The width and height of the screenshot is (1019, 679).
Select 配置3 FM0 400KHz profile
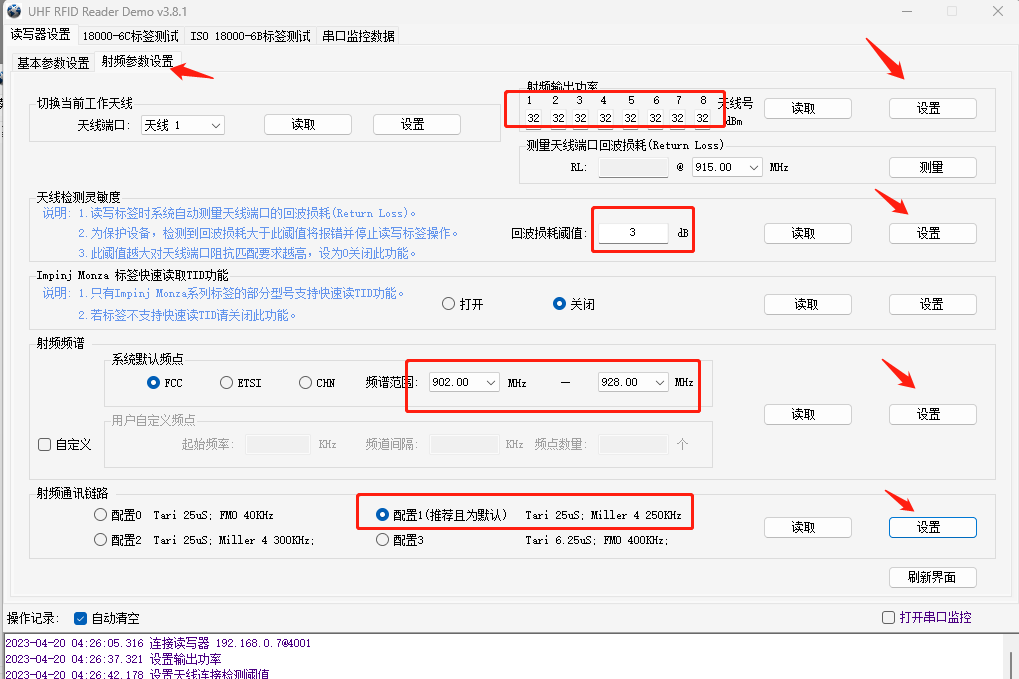pos(522,540)
